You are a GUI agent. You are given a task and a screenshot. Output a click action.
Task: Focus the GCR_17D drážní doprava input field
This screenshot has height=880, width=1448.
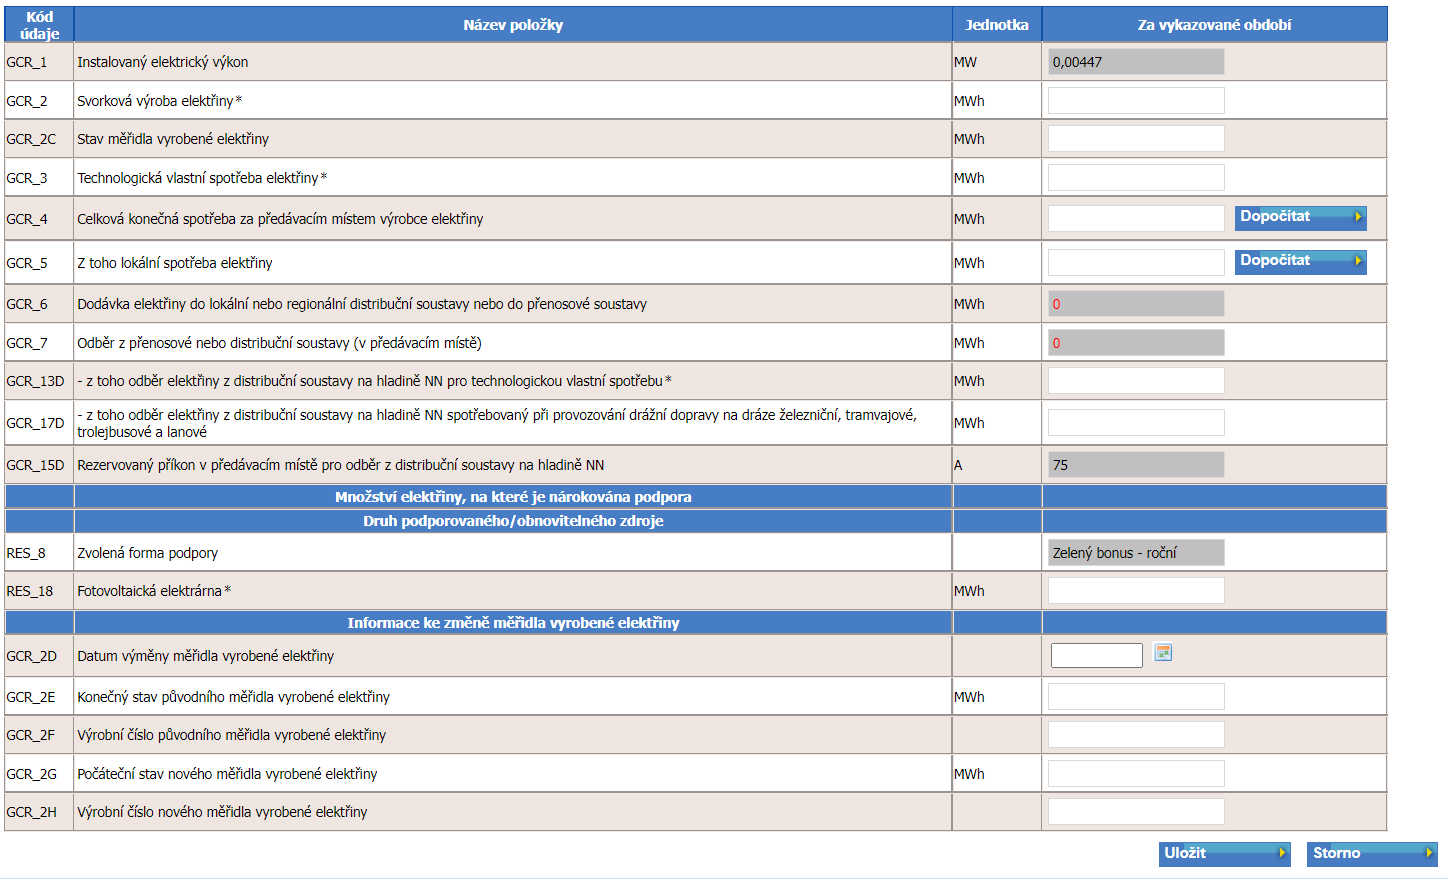(1136, 423)
